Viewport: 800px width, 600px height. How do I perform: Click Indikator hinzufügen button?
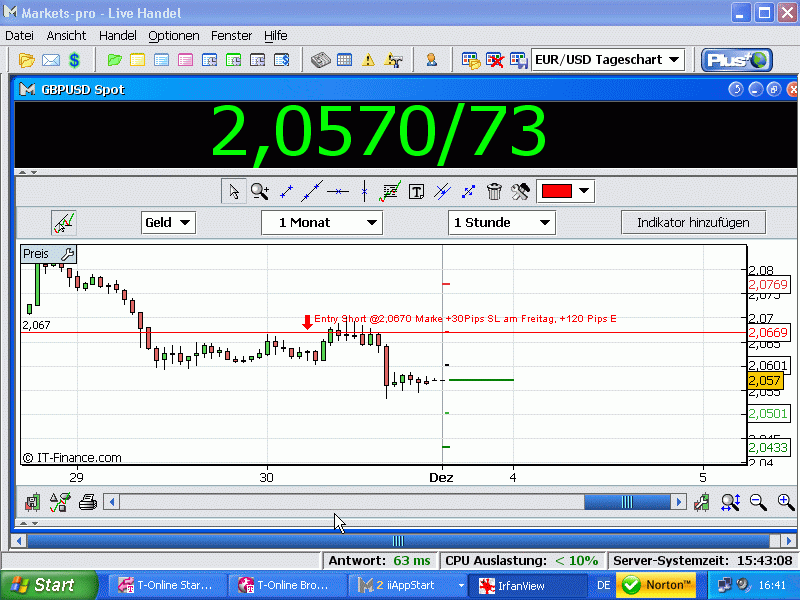[x=693, y=222]
